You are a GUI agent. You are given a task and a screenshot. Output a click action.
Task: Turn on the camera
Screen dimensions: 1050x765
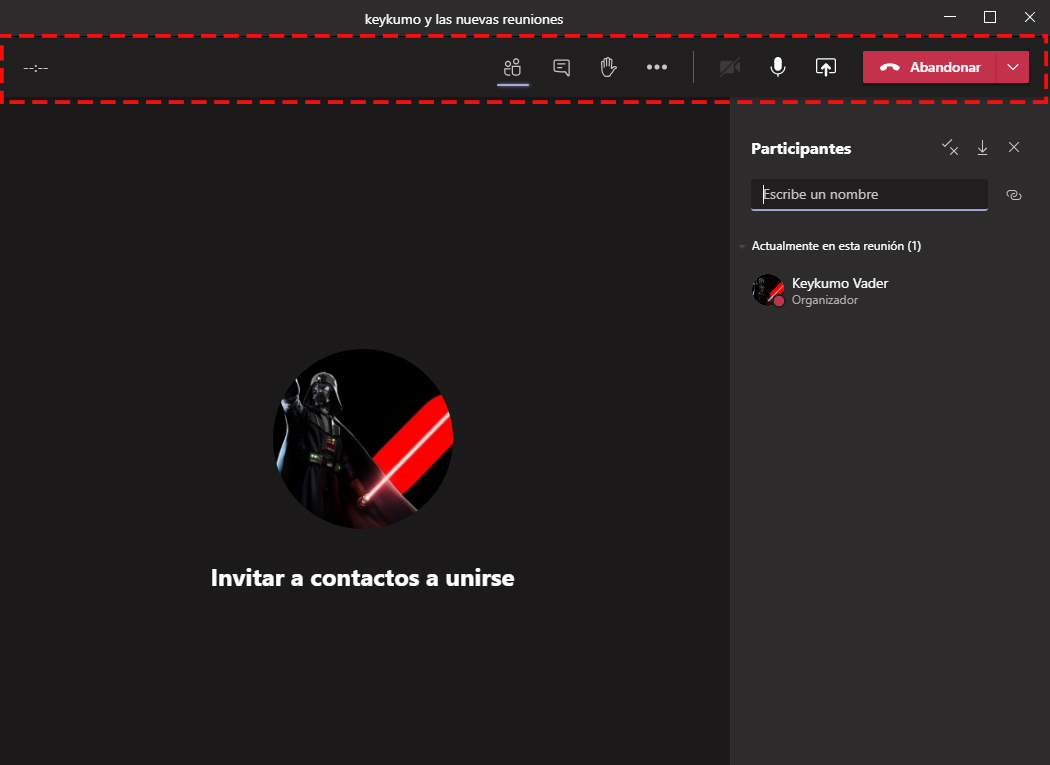pyautogui.click(x=729, y=68)
